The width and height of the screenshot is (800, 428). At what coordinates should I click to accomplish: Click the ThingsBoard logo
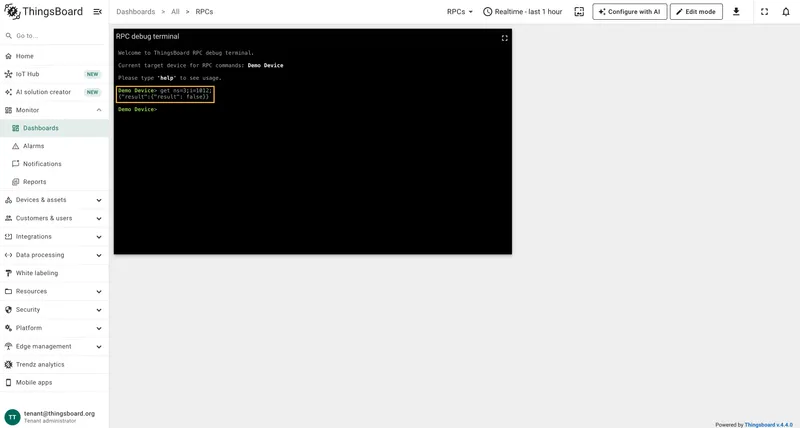click(x=43, y=11)
